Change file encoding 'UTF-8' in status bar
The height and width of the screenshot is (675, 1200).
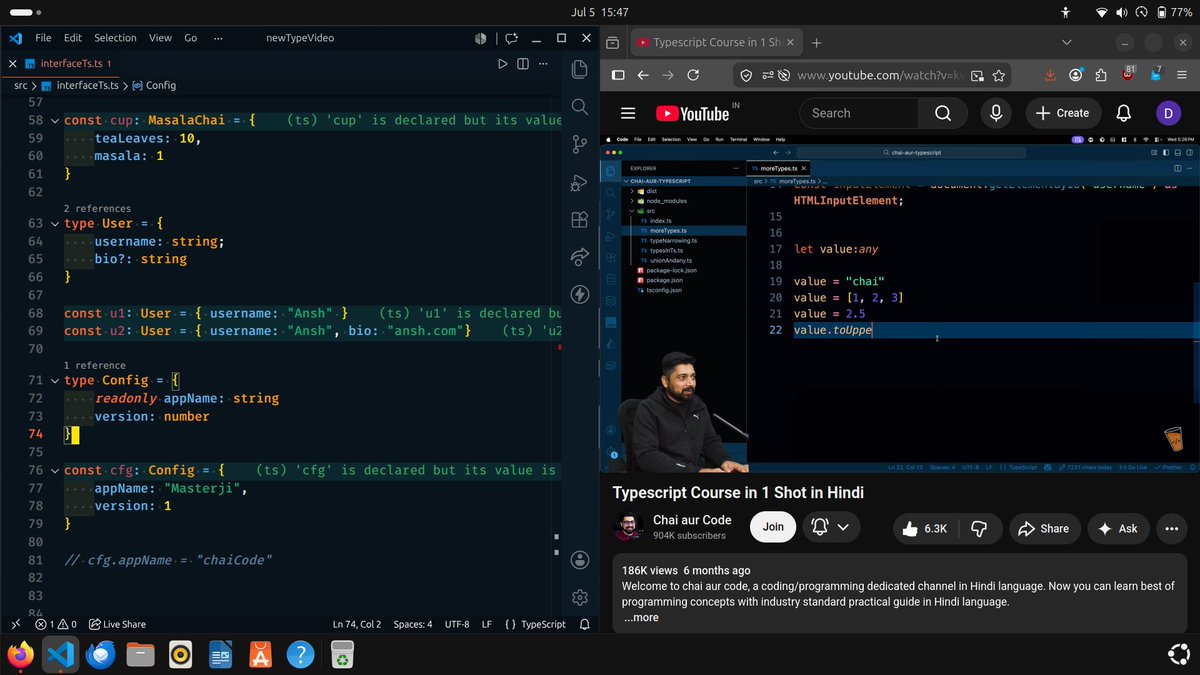pos(457,624)
